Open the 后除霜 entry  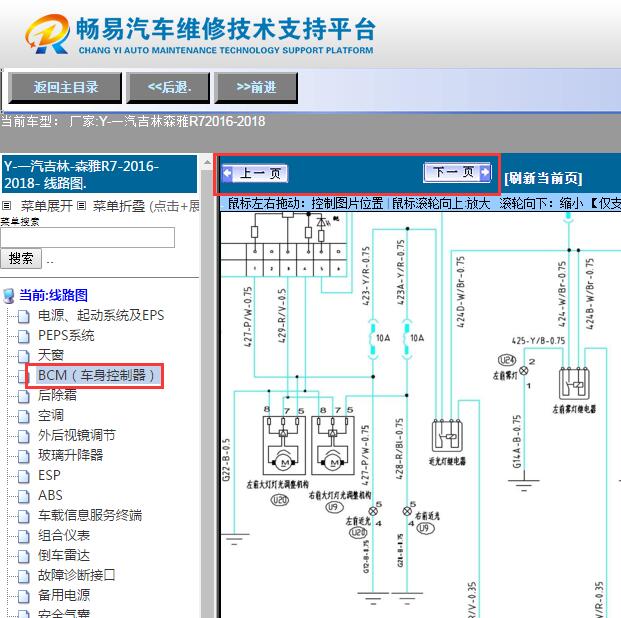pyautogui.click(x=57, y=395)
